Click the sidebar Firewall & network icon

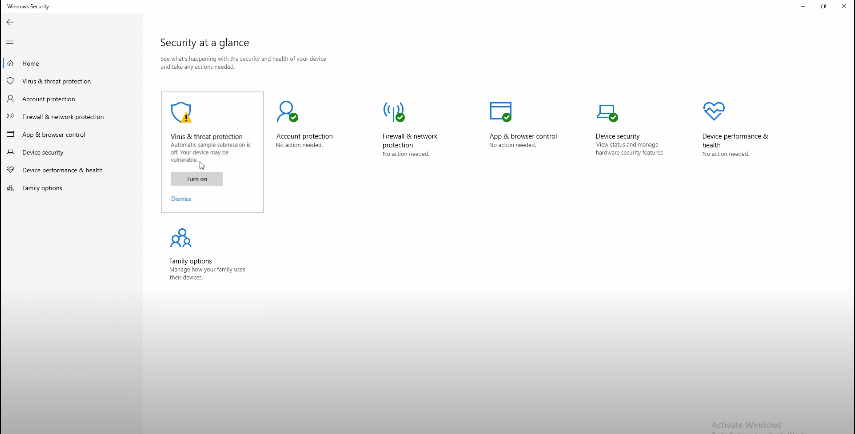click(10, 116)
